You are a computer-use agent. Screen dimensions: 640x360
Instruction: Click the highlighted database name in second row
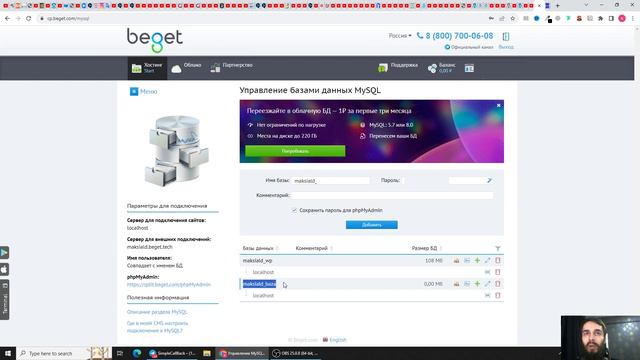(259, 284)
